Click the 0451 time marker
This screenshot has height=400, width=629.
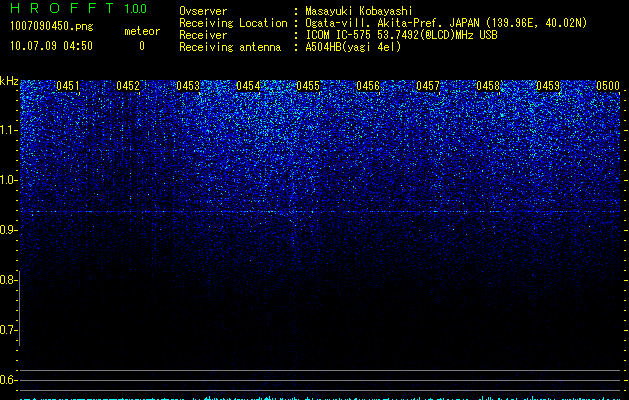(x=68, y=85)
